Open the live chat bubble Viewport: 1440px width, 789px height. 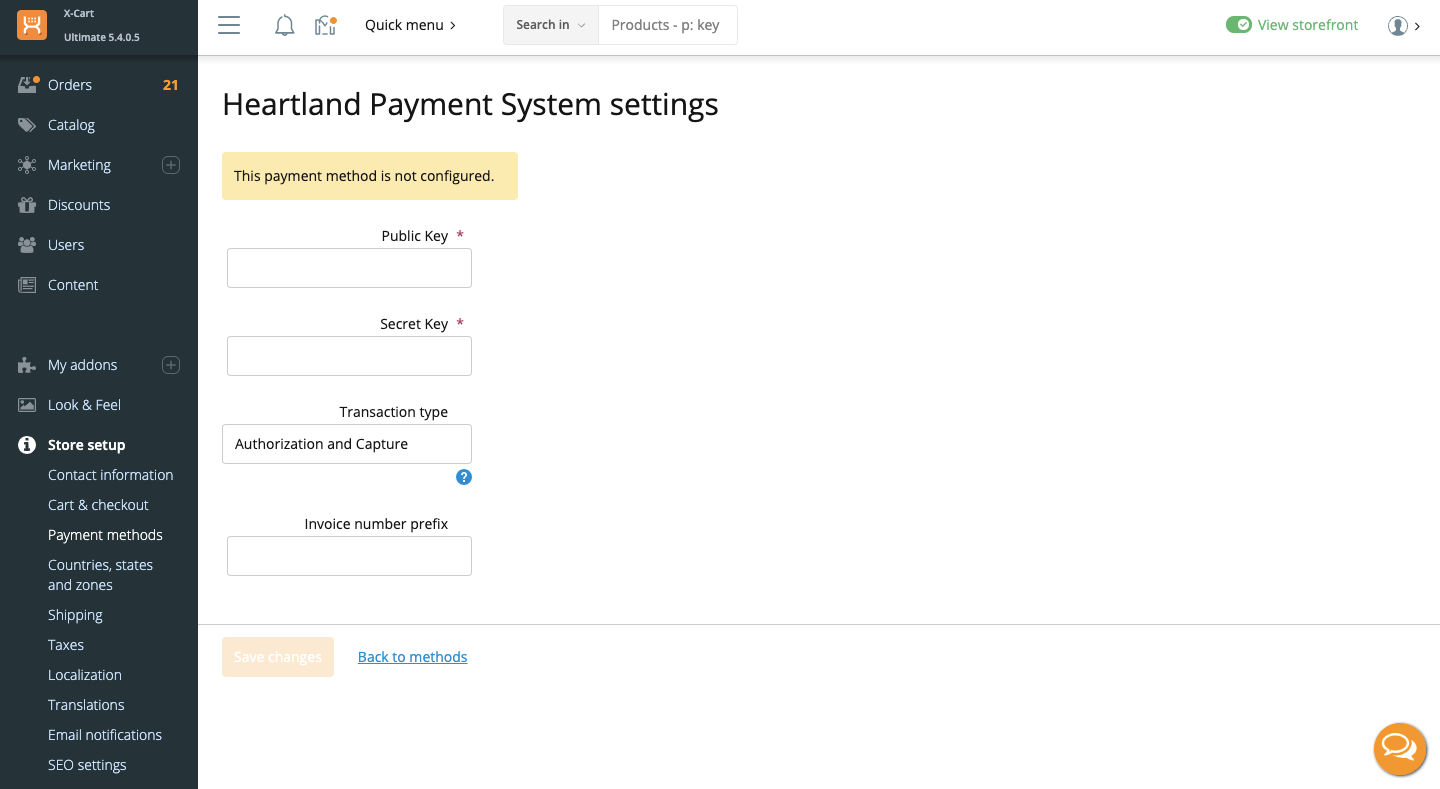click(x=1399, y=748)
